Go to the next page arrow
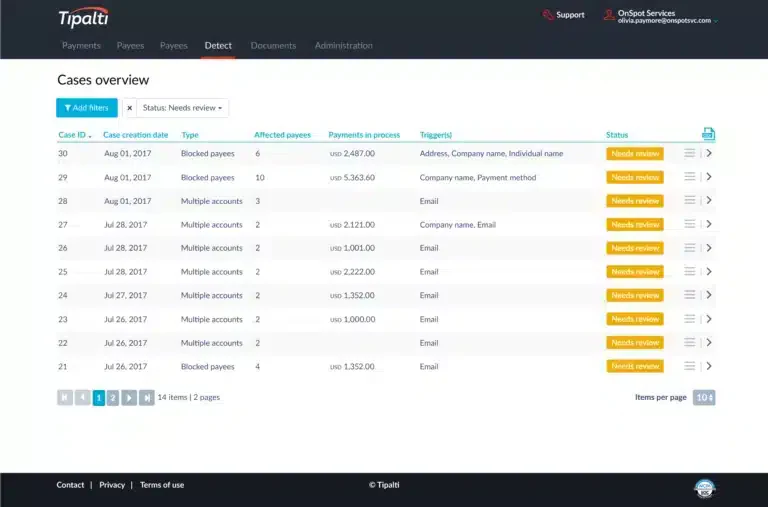768x507 pixels. point(129,397)
